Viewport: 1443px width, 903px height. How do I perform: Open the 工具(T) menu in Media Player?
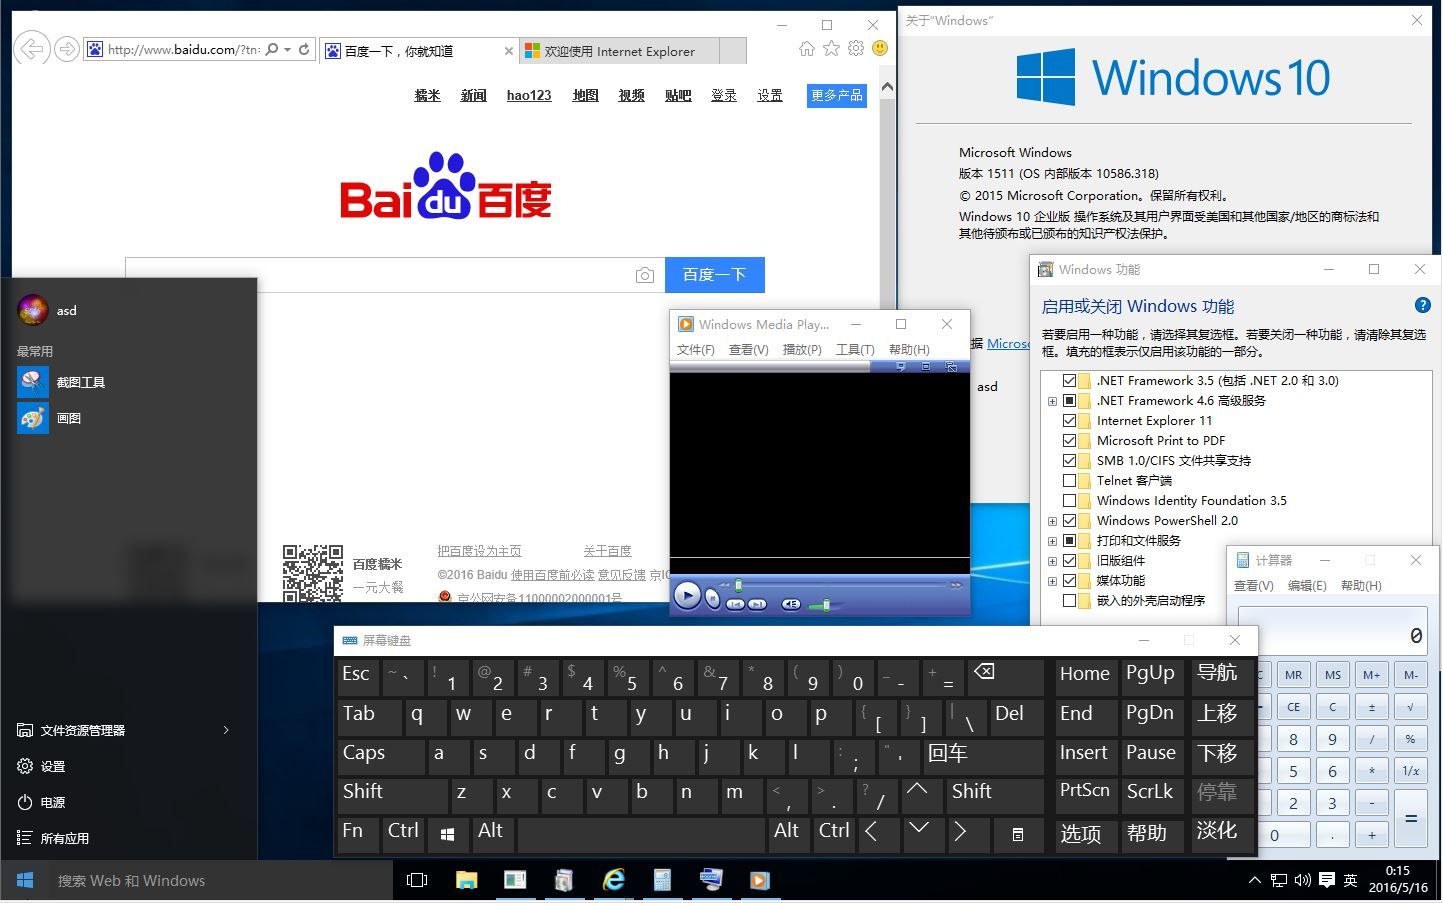point(855,349)
